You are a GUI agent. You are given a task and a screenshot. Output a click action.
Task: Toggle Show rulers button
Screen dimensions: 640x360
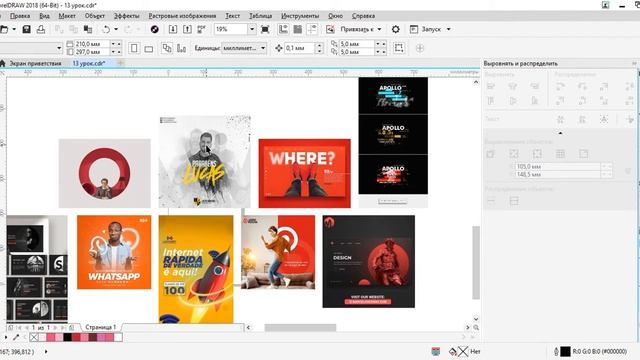point(283,29)
